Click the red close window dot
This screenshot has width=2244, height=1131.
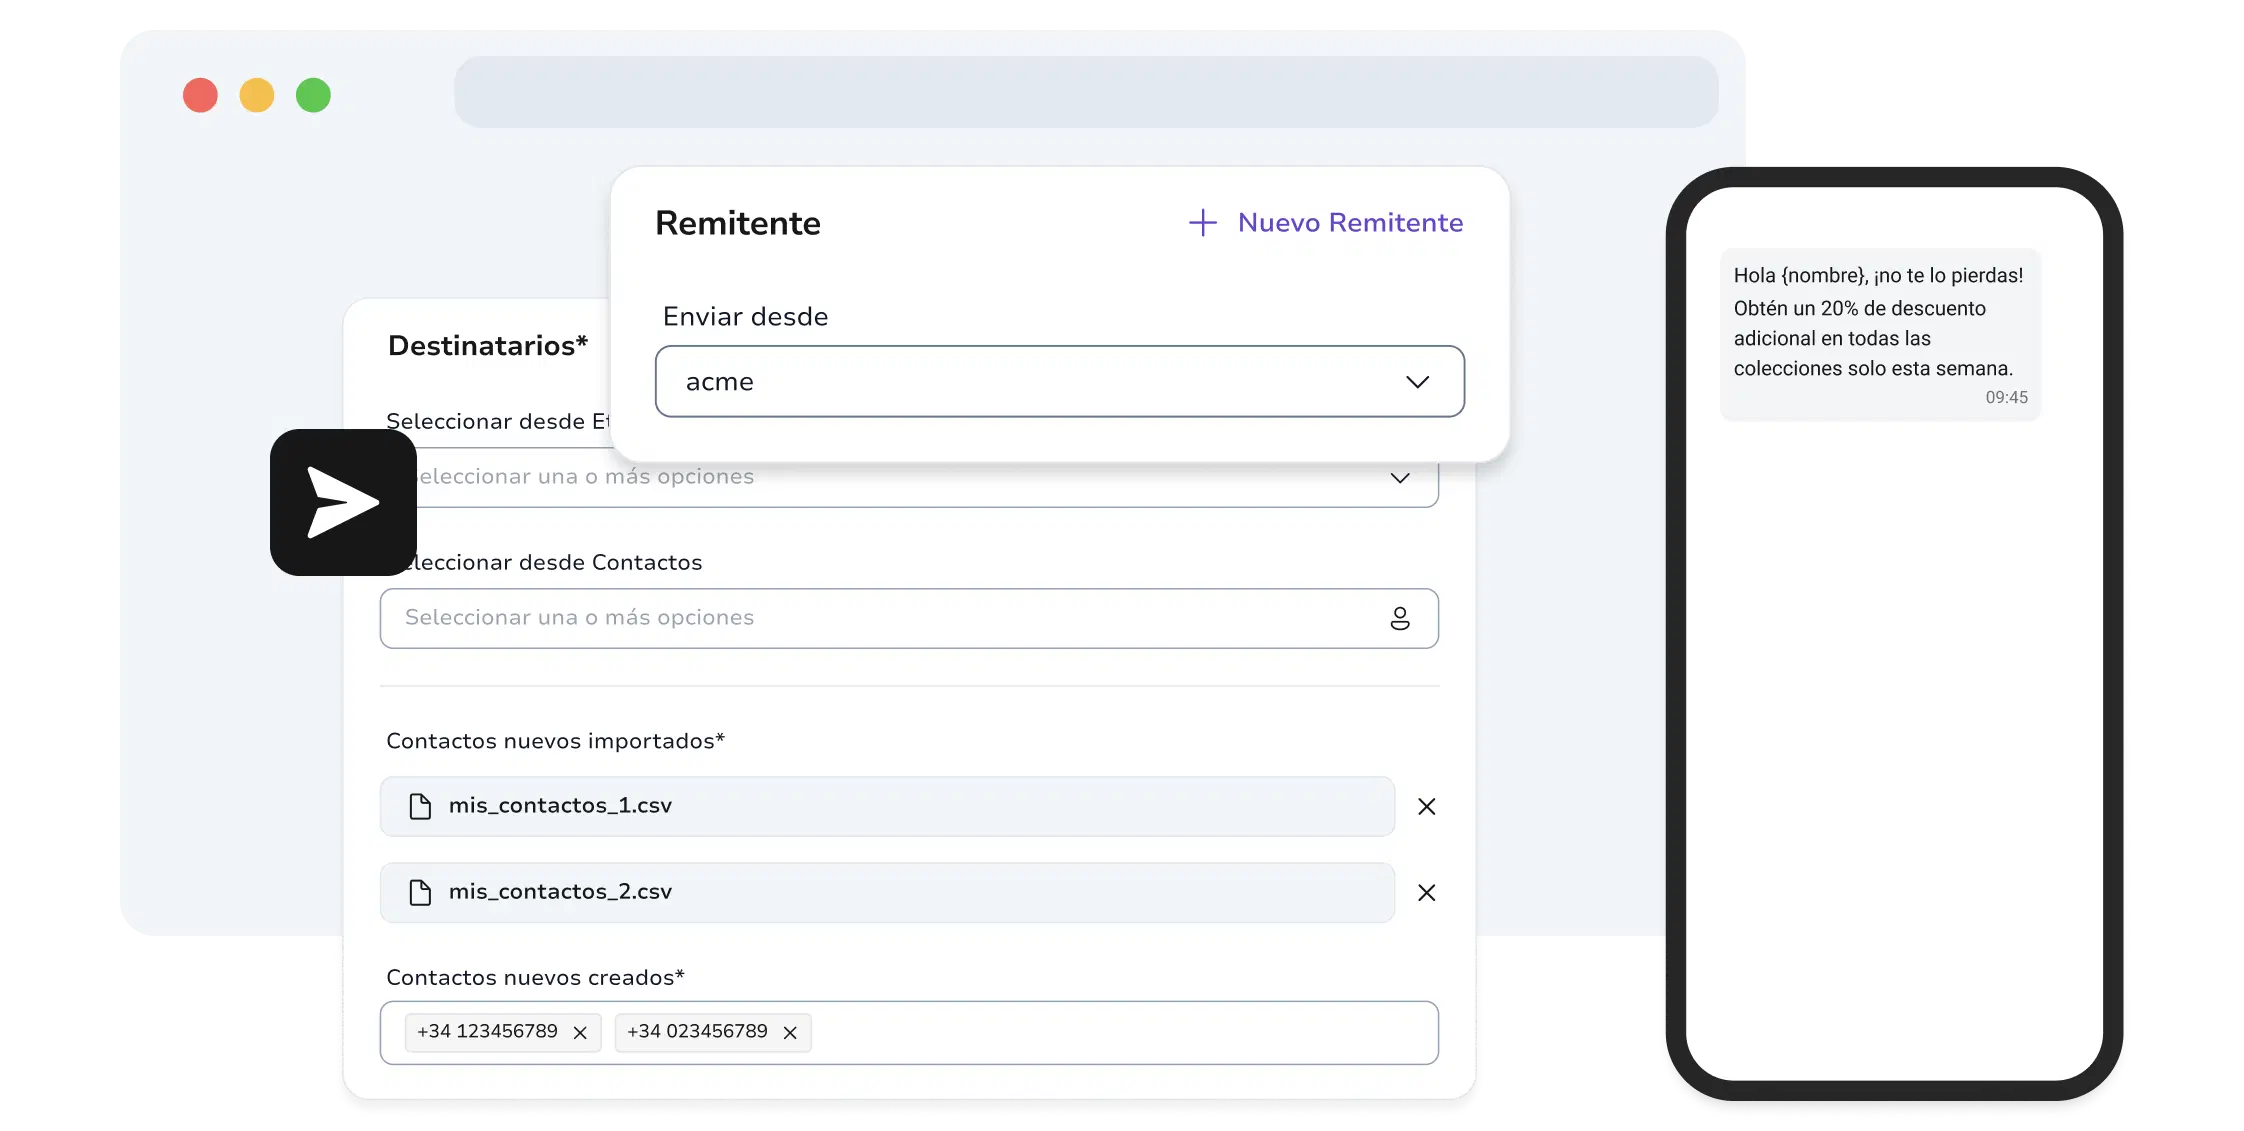200,95
